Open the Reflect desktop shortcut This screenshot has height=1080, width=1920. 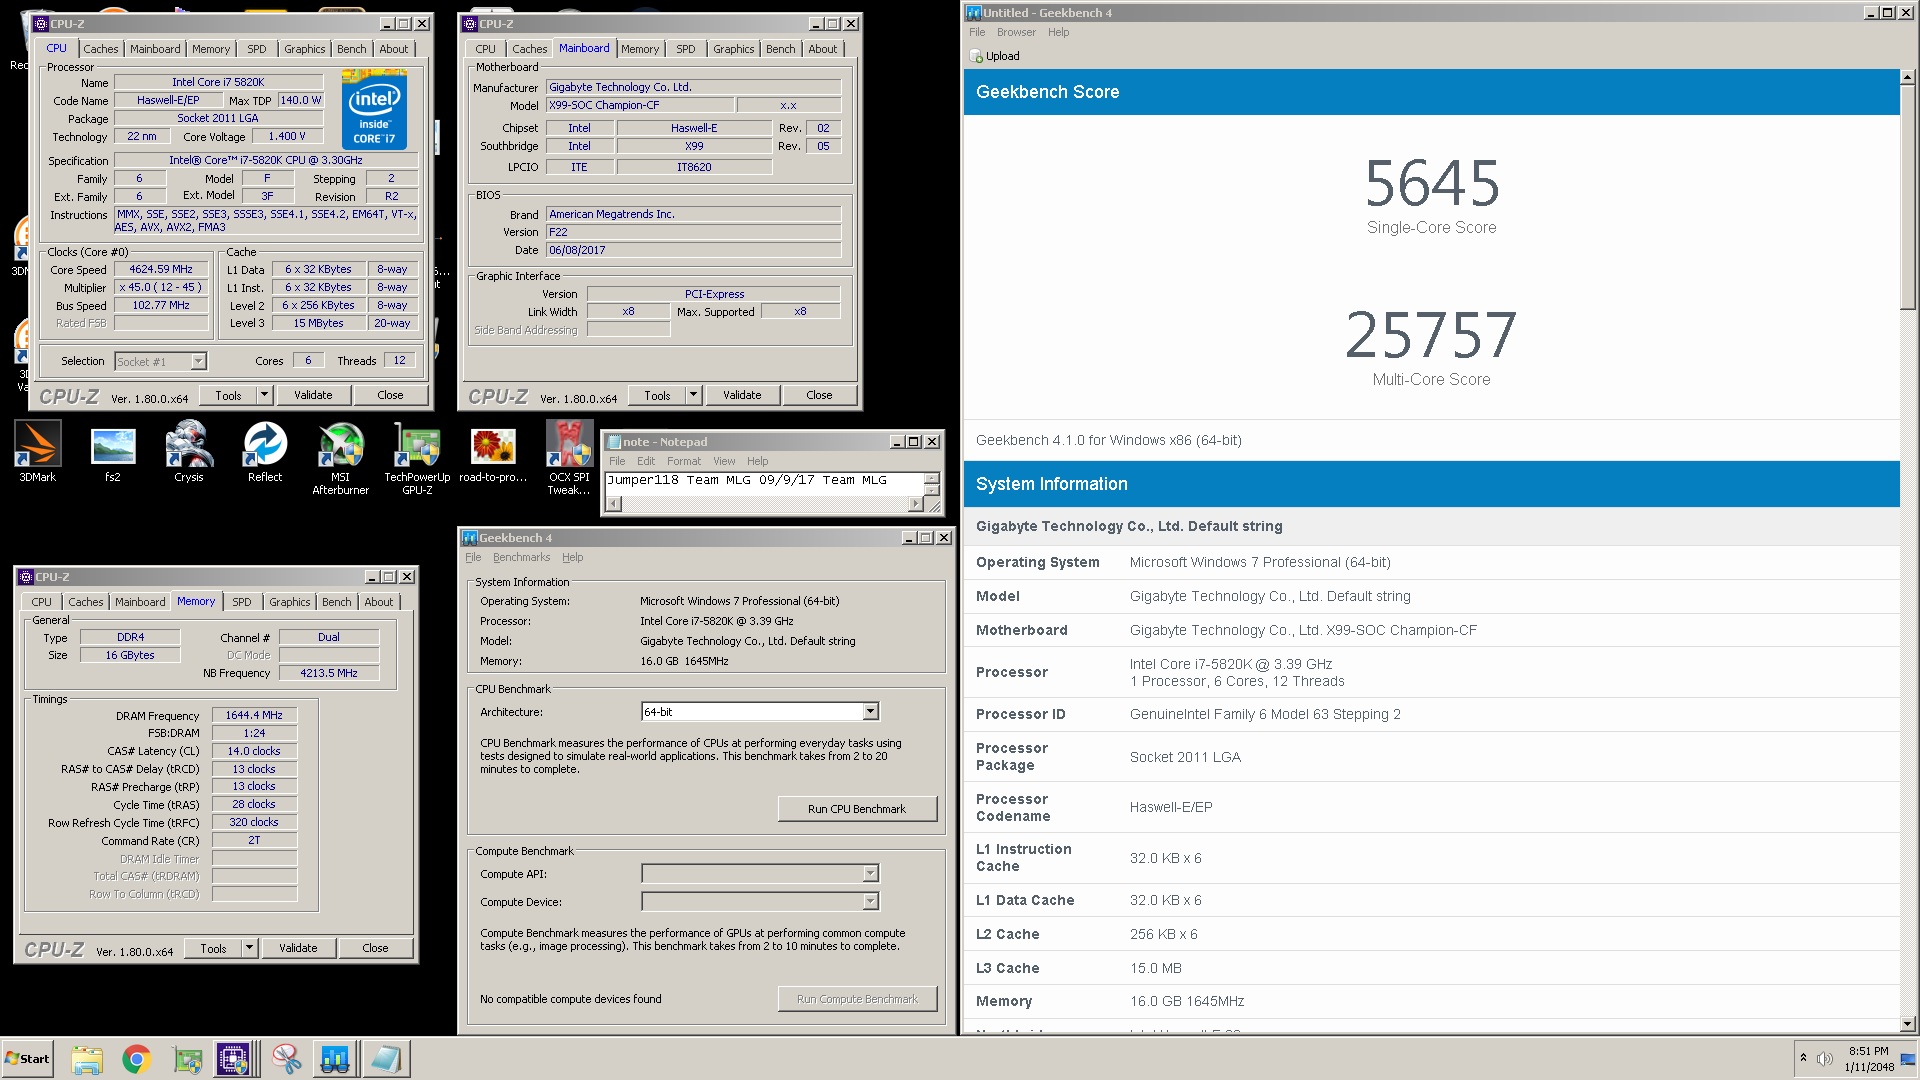(265, 452)
